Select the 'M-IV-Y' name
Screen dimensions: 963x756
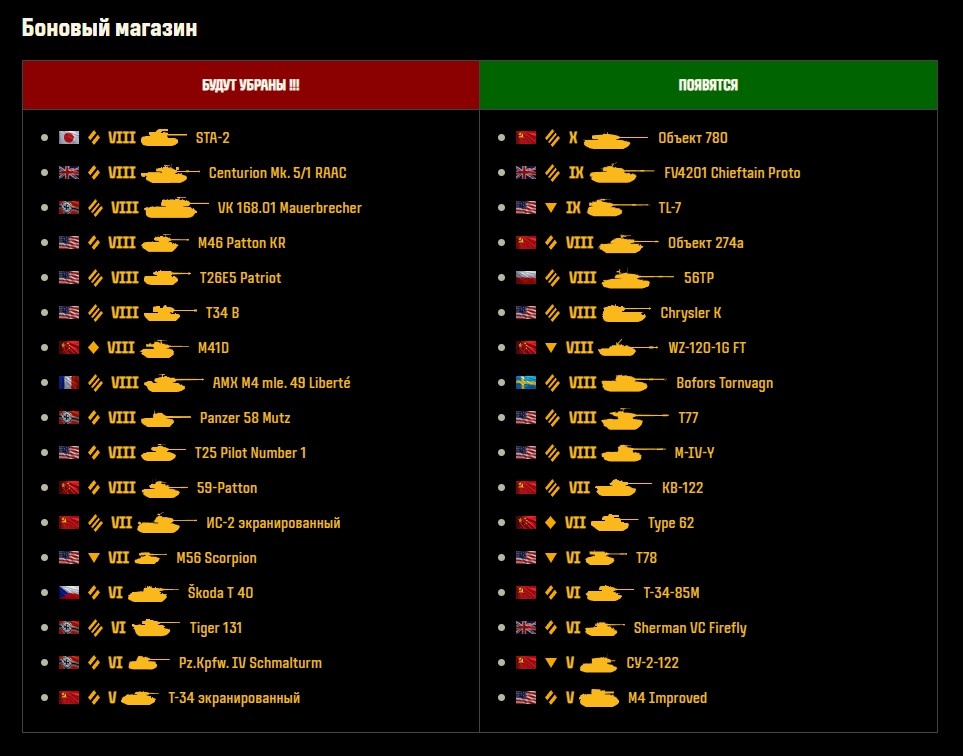(694, 453)
